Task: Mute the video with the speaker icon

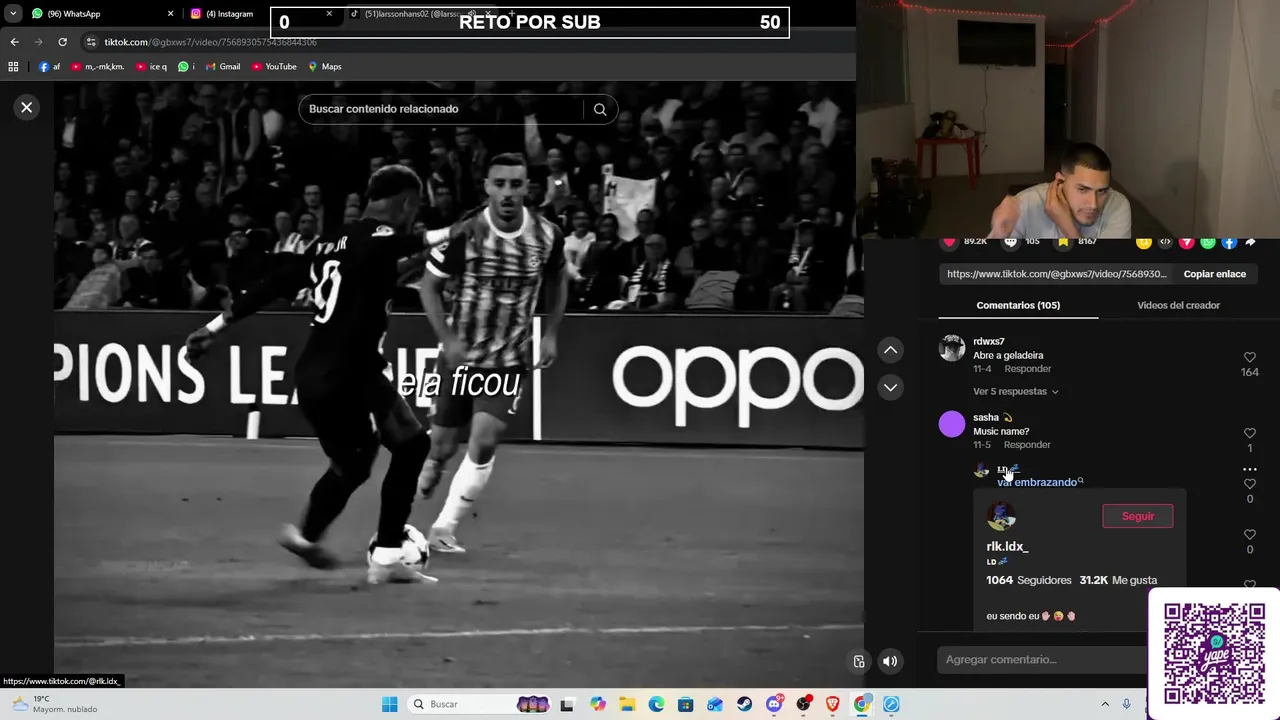Action: (x=890, y=661)
